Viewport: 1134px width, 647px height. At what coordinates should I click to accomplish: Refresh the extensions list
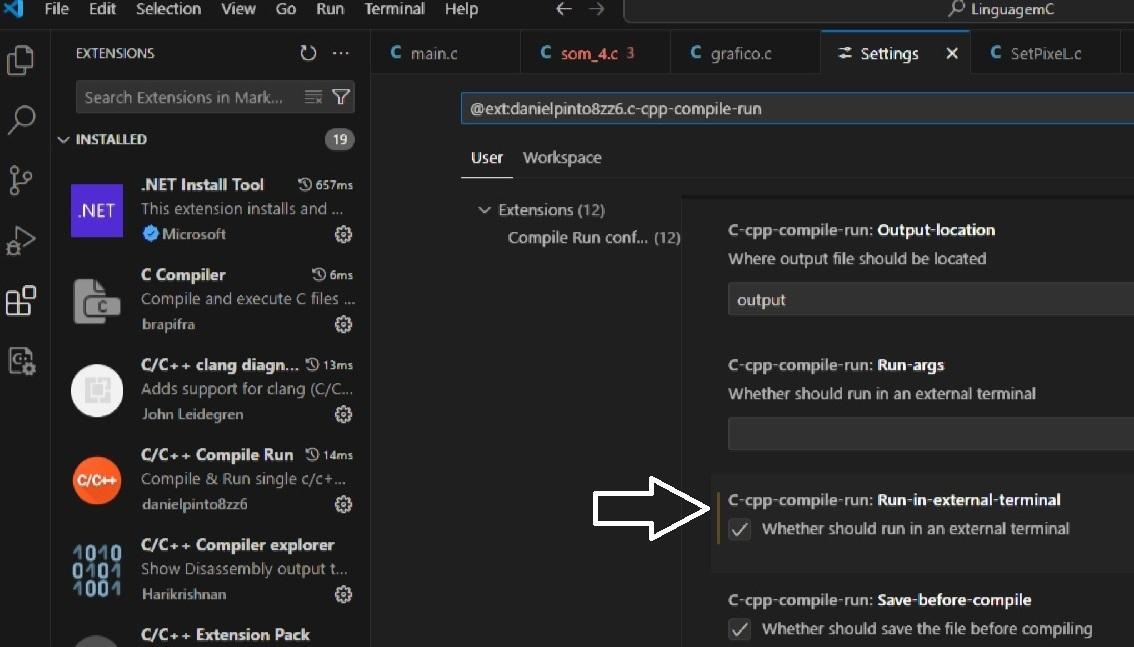(308, 53)
